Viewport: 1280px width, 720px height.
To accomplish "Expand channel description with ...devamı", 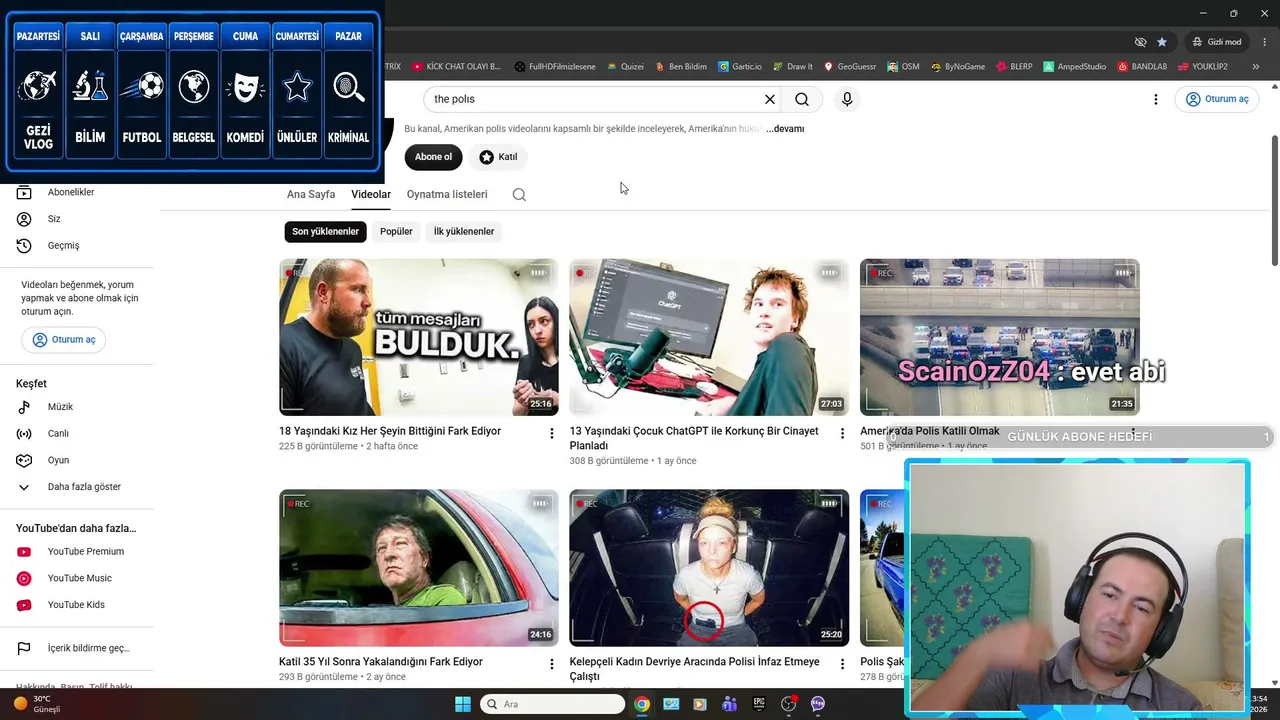I will point(784,128).
